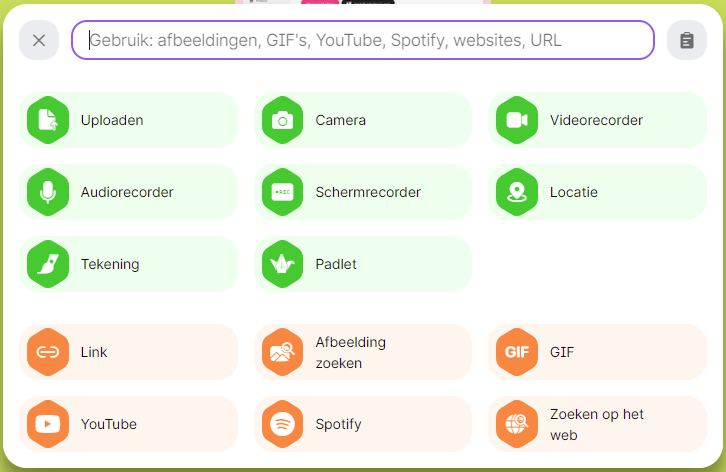Open the Camera option icon
The width and height of the screenshot is (726, 472).
point(282,120)
